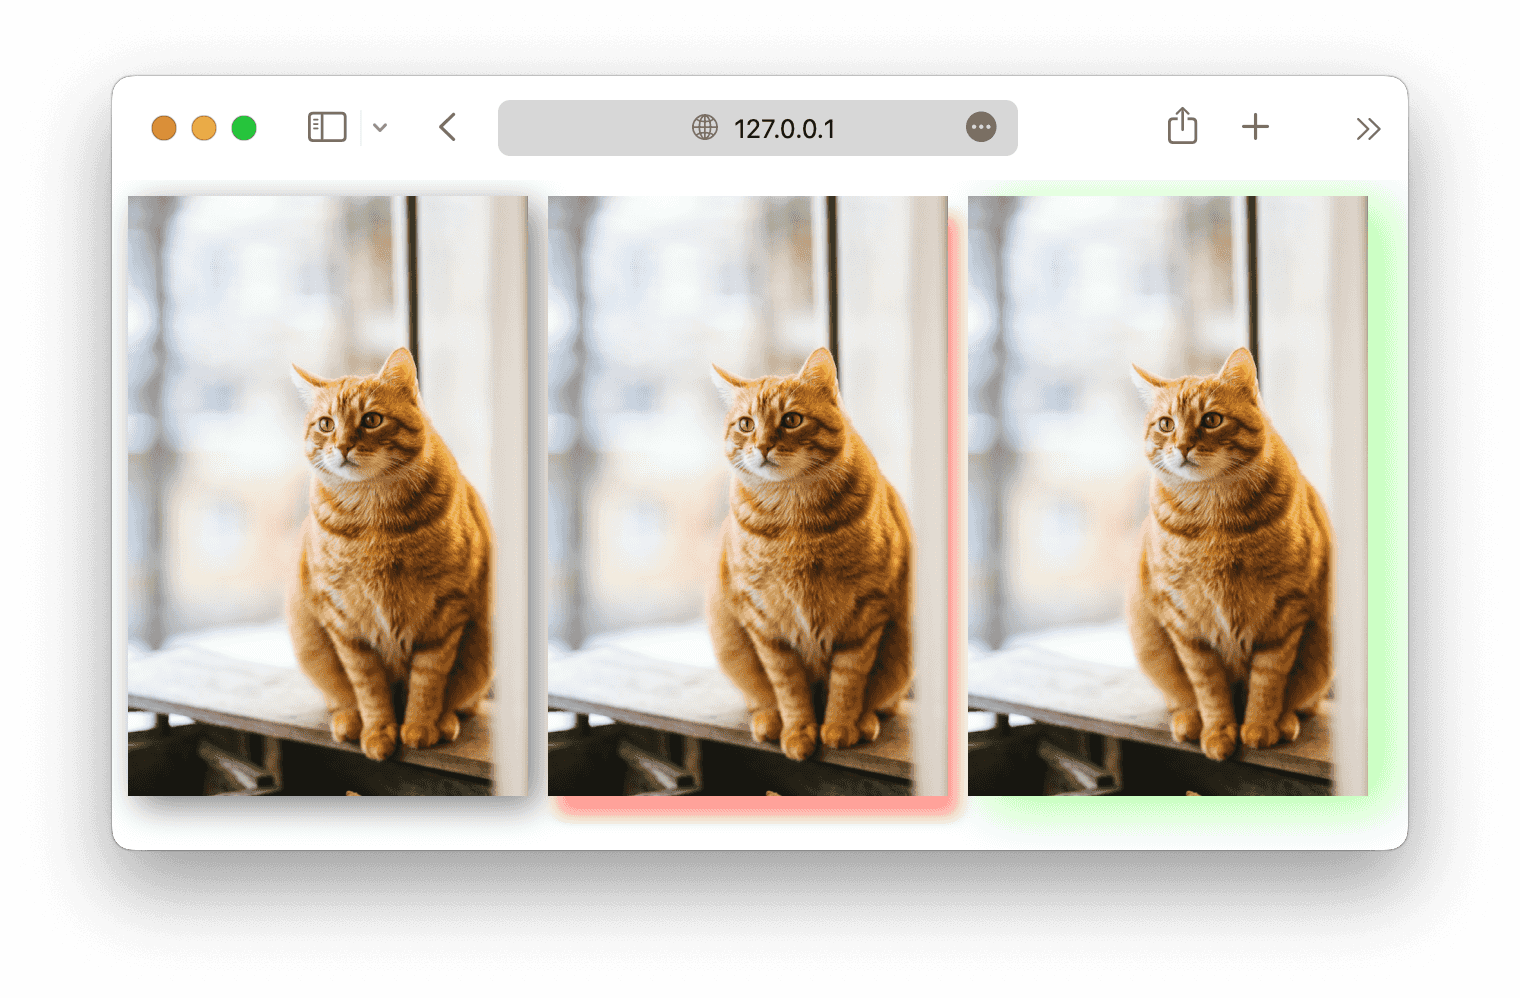Add a new tab with plus icon

(1255, 127)
